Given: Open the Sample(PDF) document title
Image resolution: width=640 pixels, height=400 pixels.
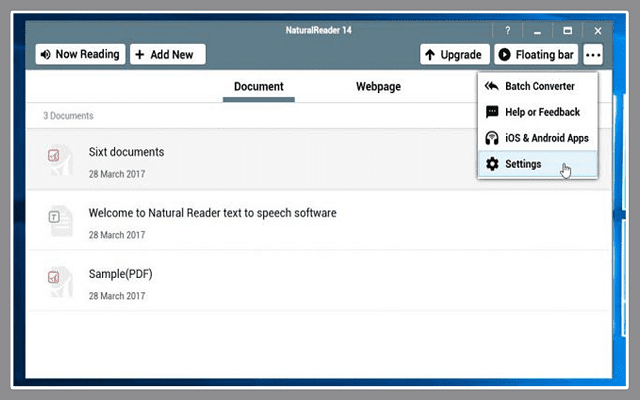Looking at the screenshot, I should pyautogui.click(x=120, y=274).
